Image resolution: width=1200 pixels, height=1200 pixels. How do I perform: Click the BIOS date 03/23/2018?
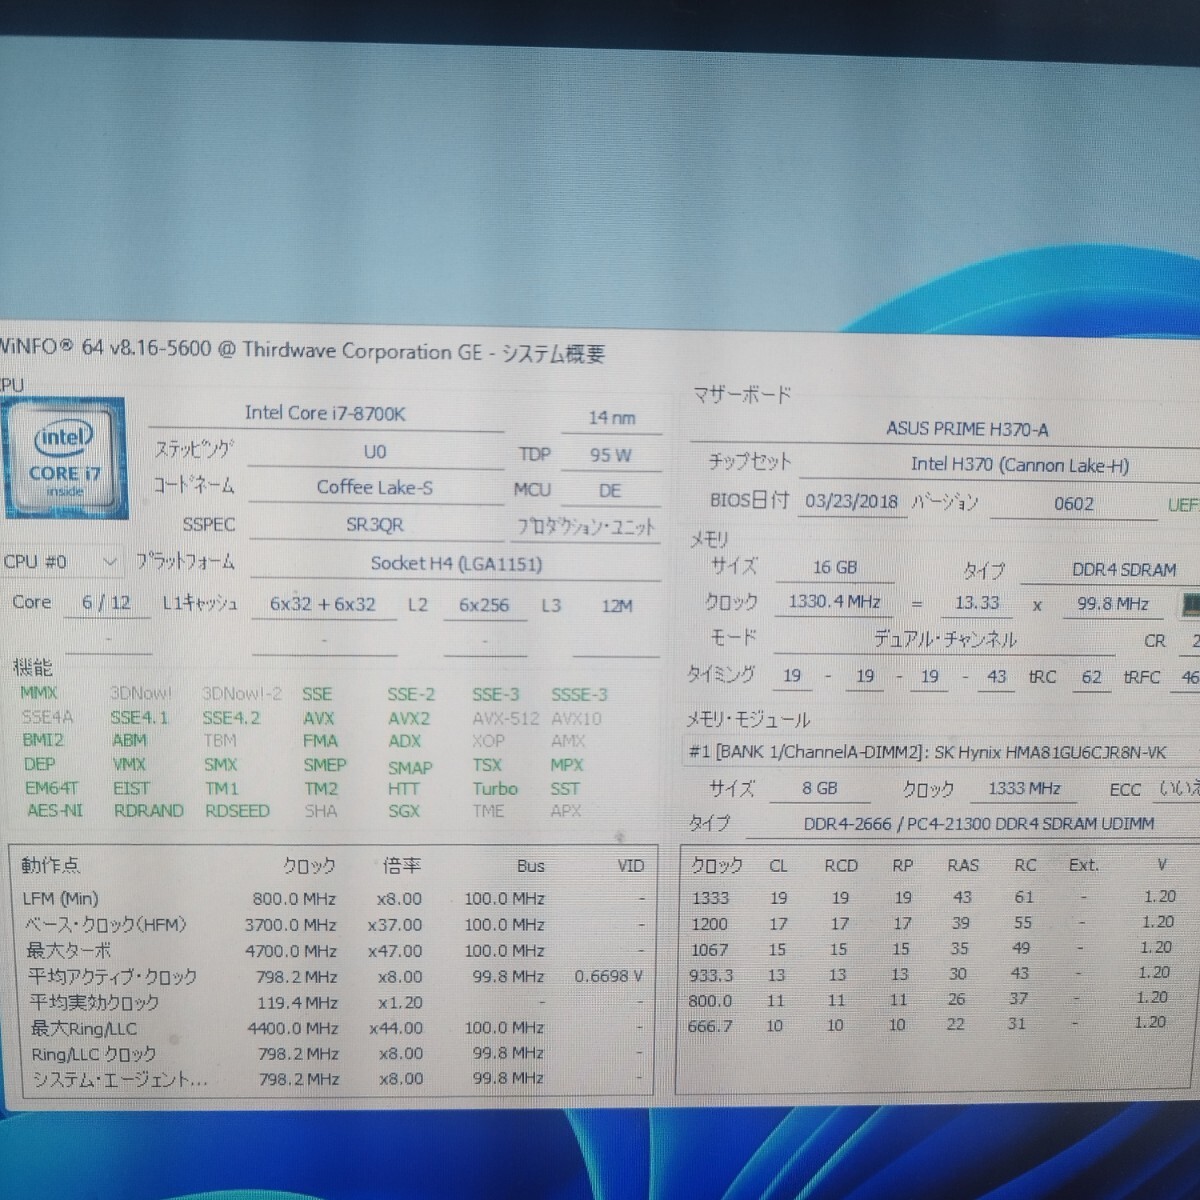click(x=851, y=502)
